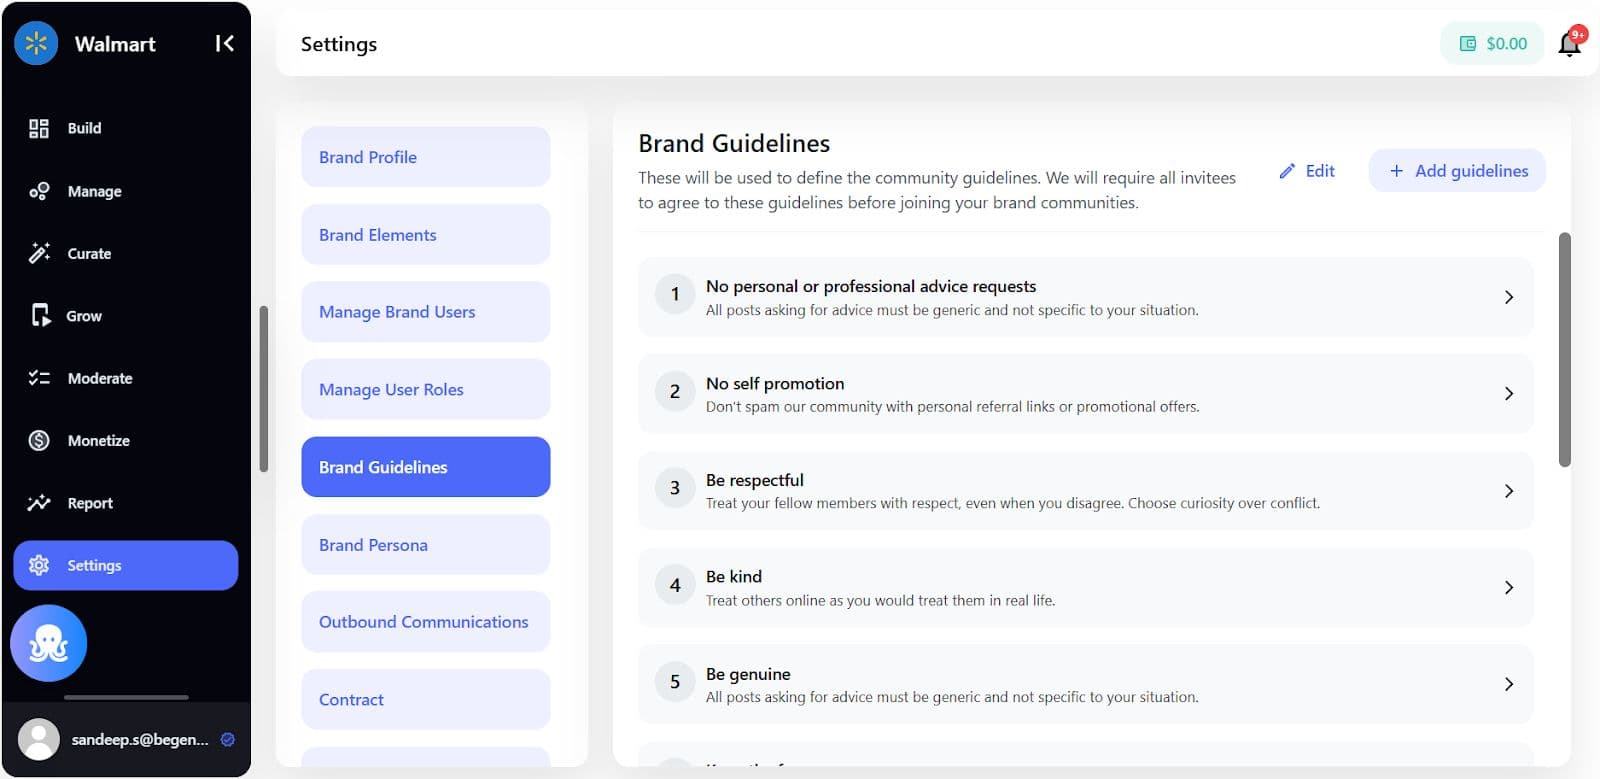
Task: Click the user profile avatar picture
Action: pos(39,740)
